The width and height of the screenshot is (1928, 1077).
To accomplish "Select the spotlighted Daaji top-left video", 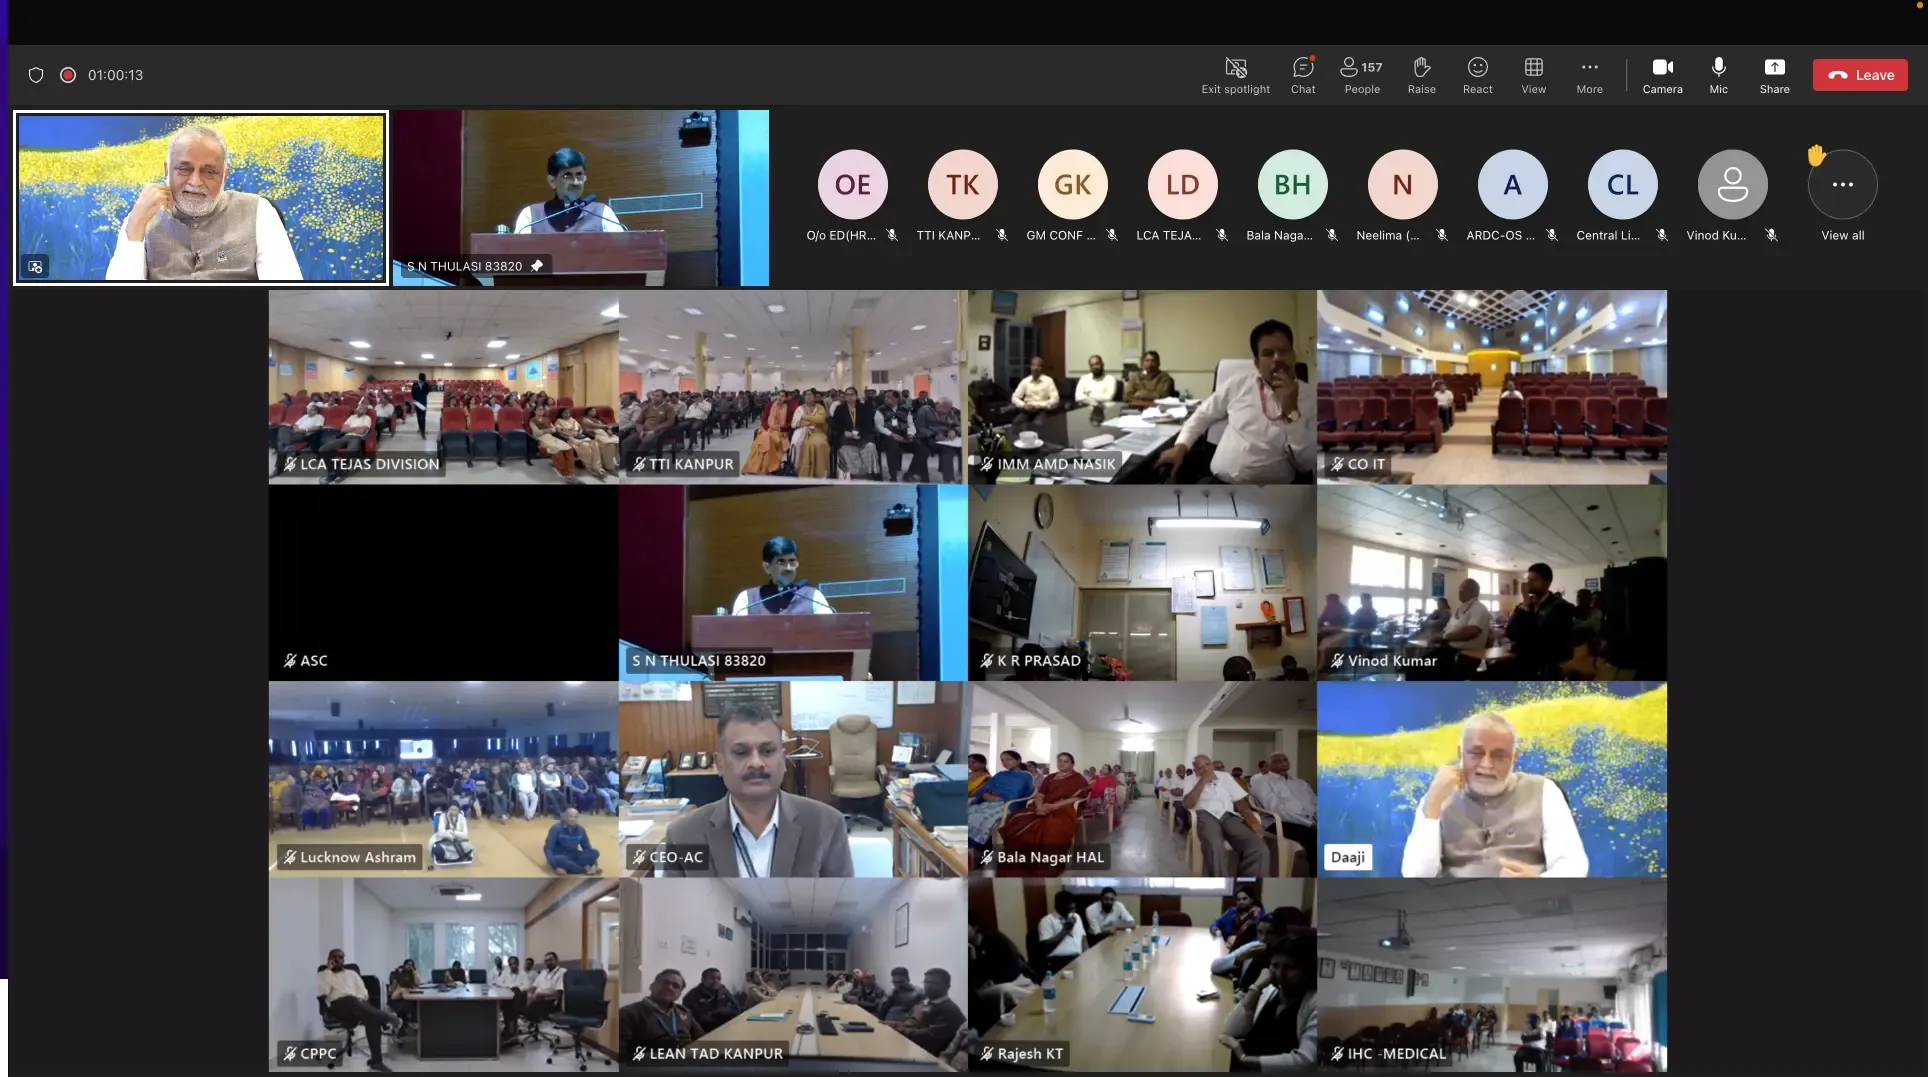I will coord(201,198).
